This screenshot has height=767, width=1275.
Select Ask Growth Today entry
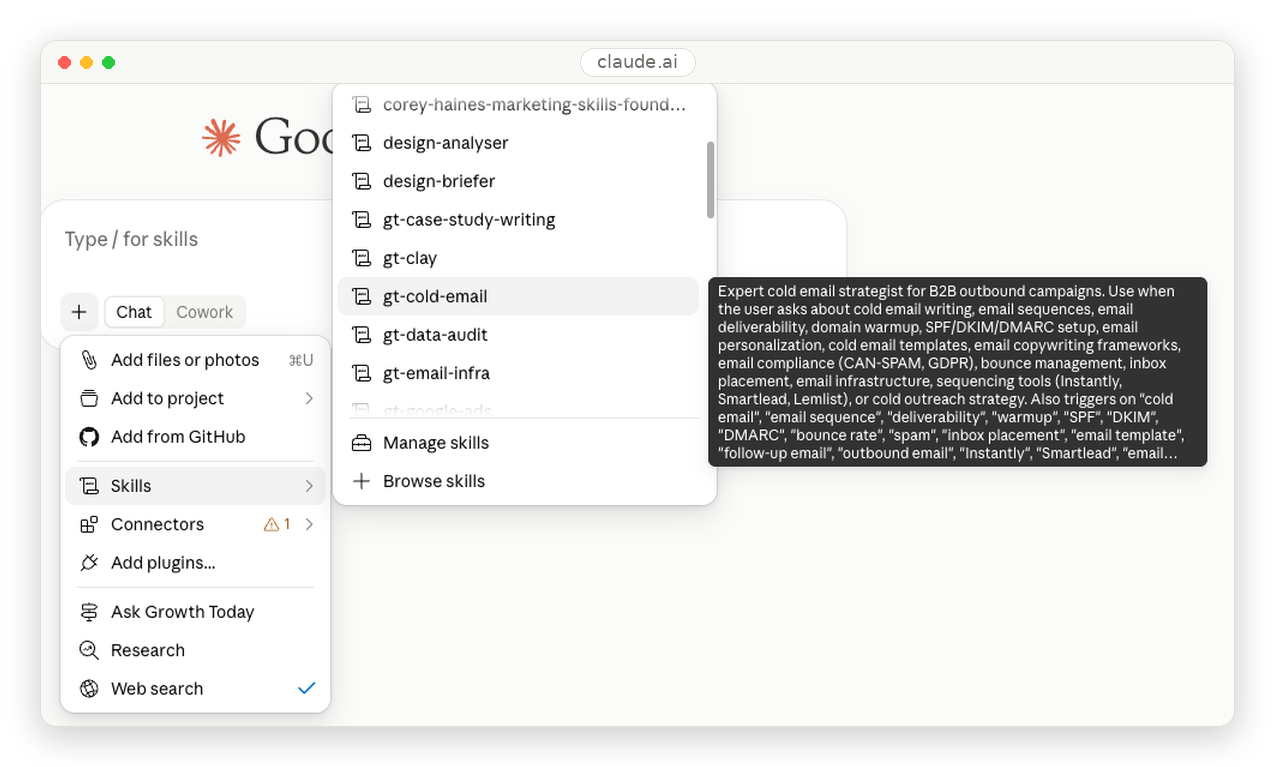(195, 612)
